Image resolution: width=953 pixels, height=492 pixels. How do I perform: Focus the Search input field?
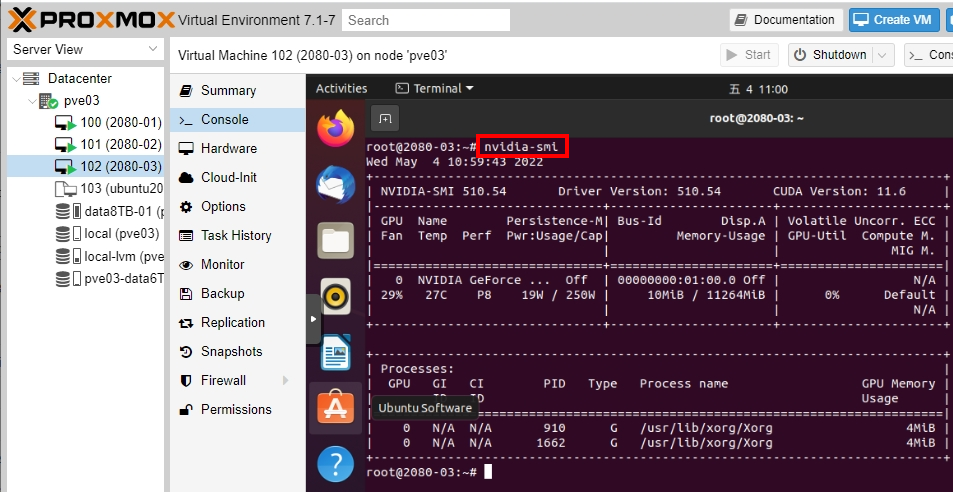426,20
